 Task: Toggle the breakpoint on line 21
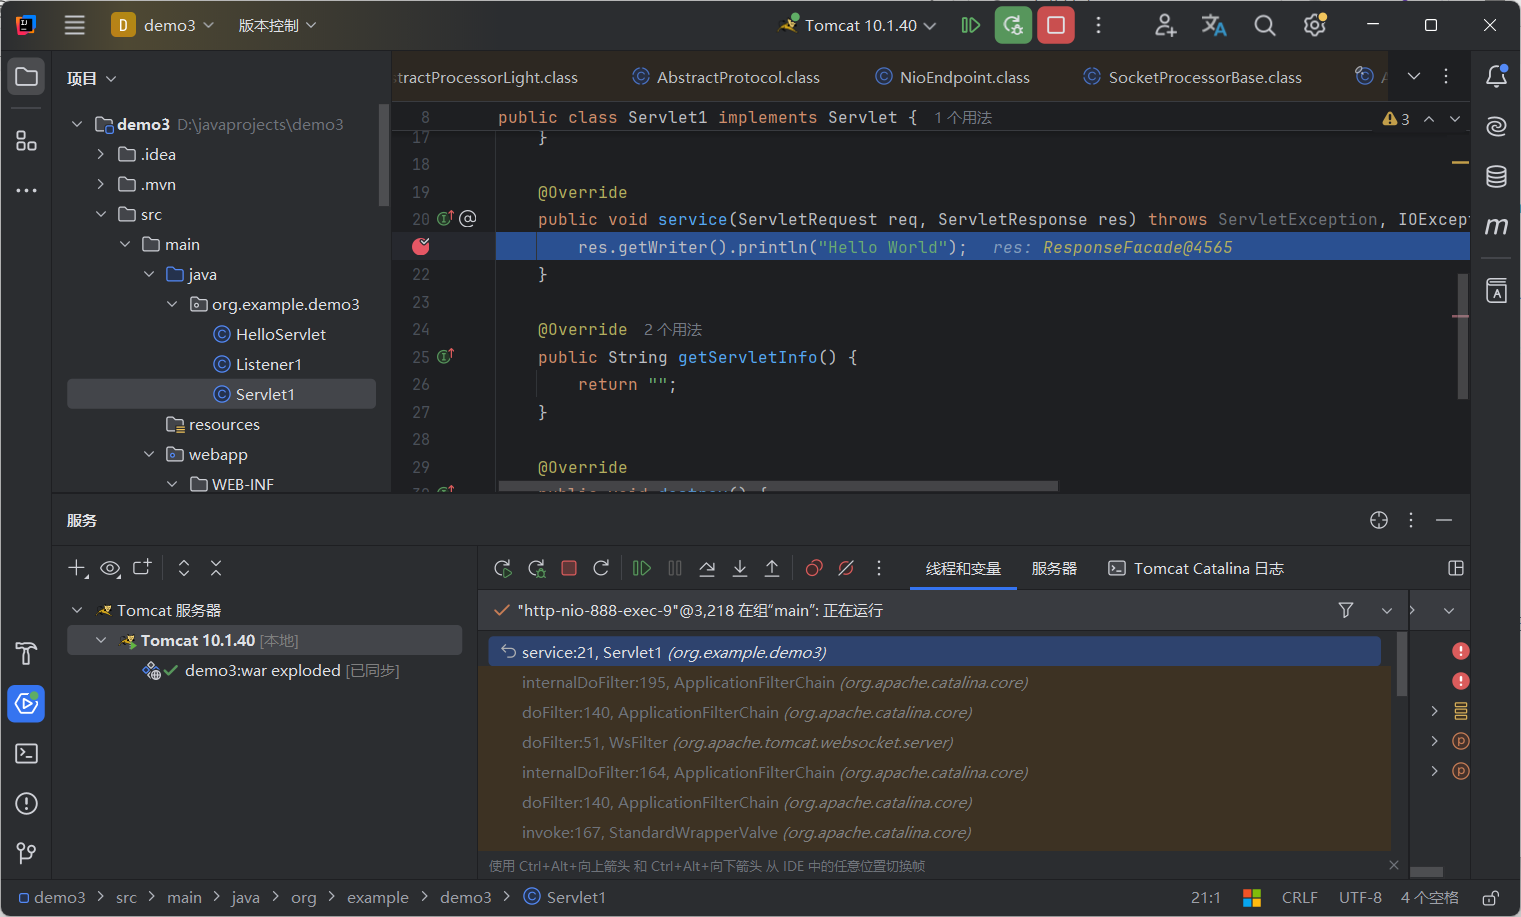[x=421, y=245]
